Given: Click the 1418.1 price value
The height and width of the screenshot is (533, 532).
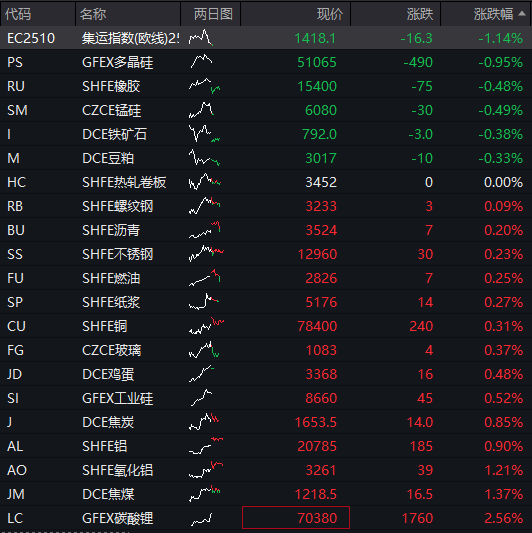Looking at the screenshot, I should coord(315,38).
